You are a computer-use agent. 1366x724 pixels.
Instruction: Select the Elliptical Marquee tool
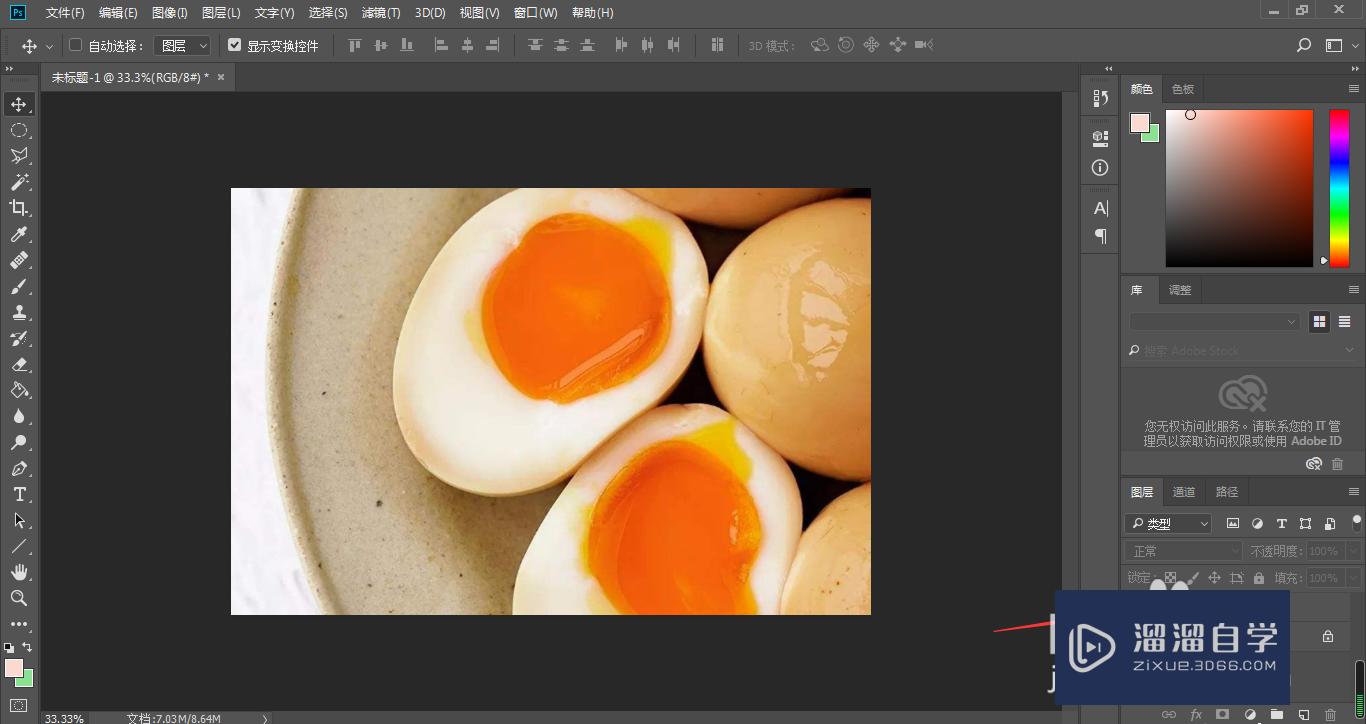pyautogui.click(x=19, y=130)
